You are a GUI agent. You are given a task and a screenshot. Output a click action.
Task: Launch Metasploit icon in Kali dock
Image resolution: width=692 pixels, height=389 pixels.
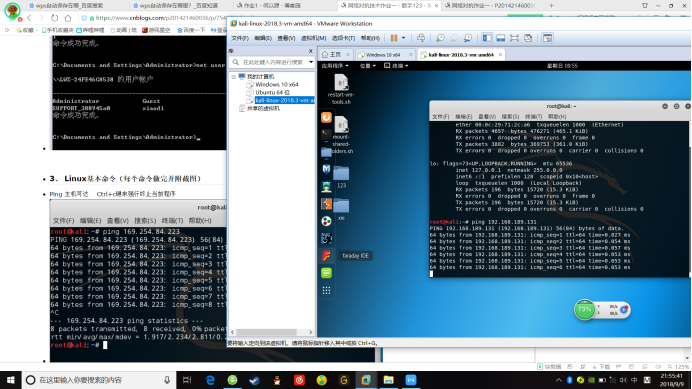pyautogui.click(x=326, y=169)
